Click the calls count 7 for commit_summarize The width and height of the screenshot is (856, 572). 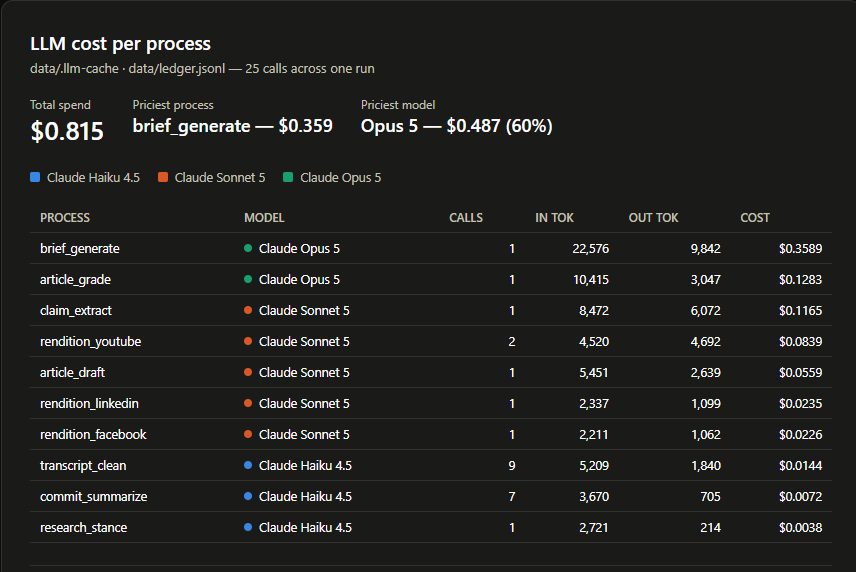(512, 497)
